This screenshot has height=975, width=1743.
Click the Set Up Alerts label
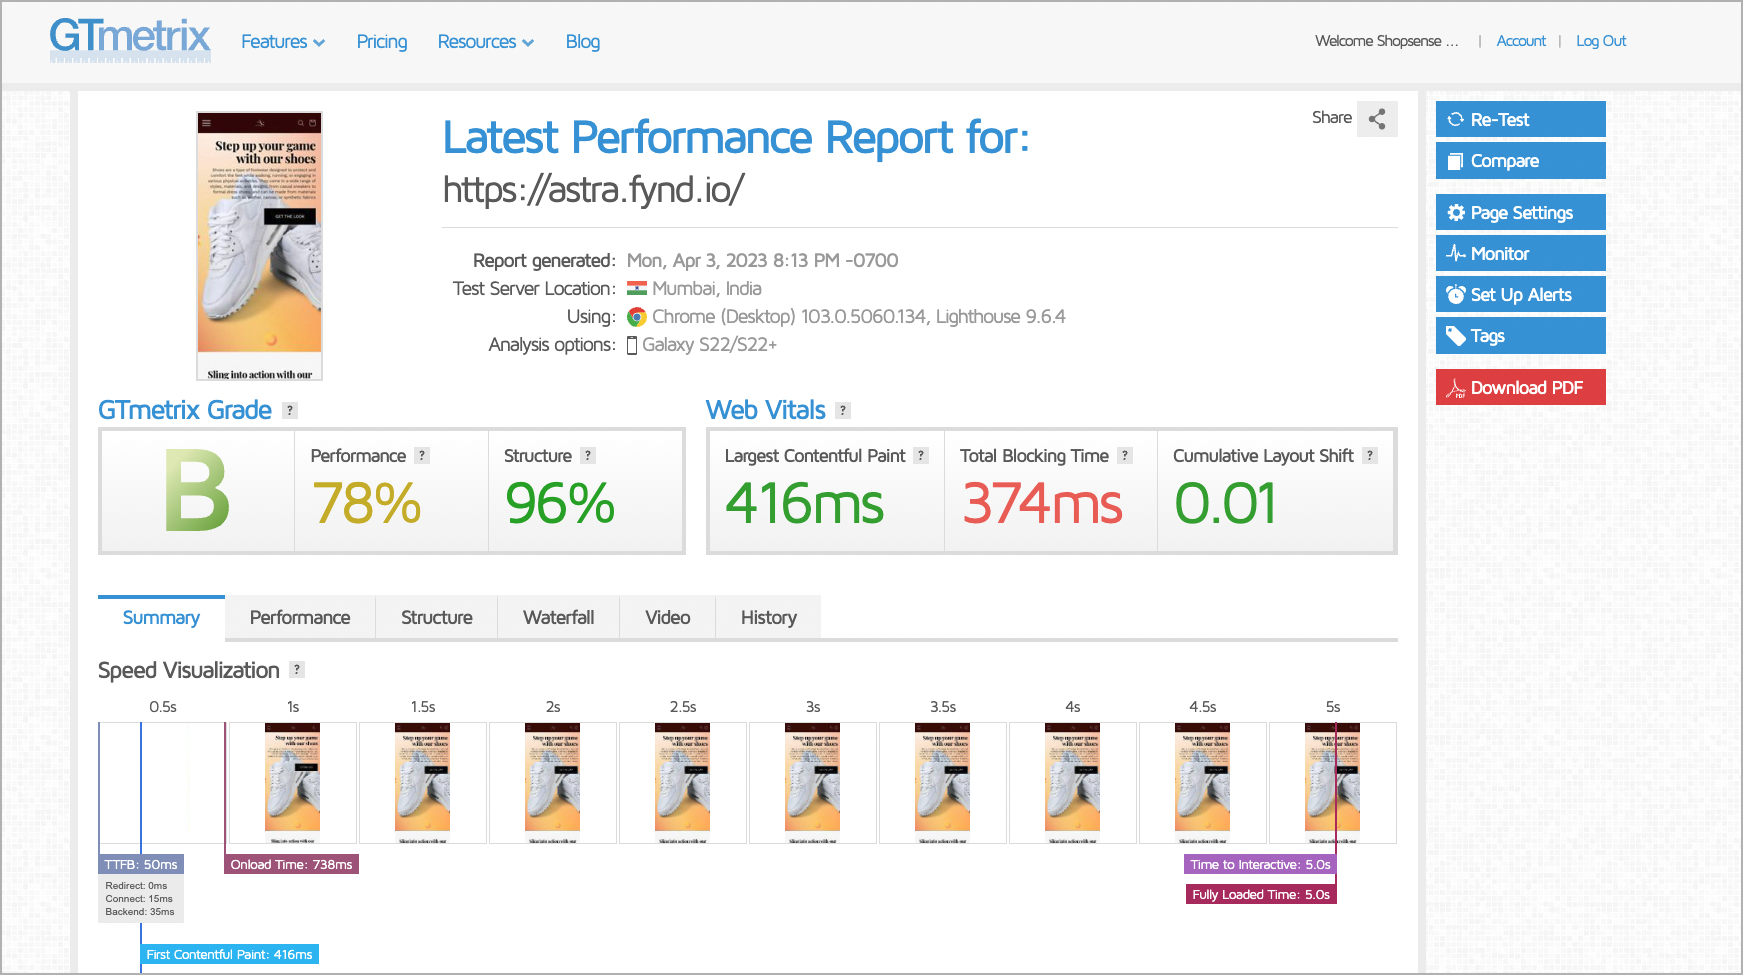[1521, 295]
